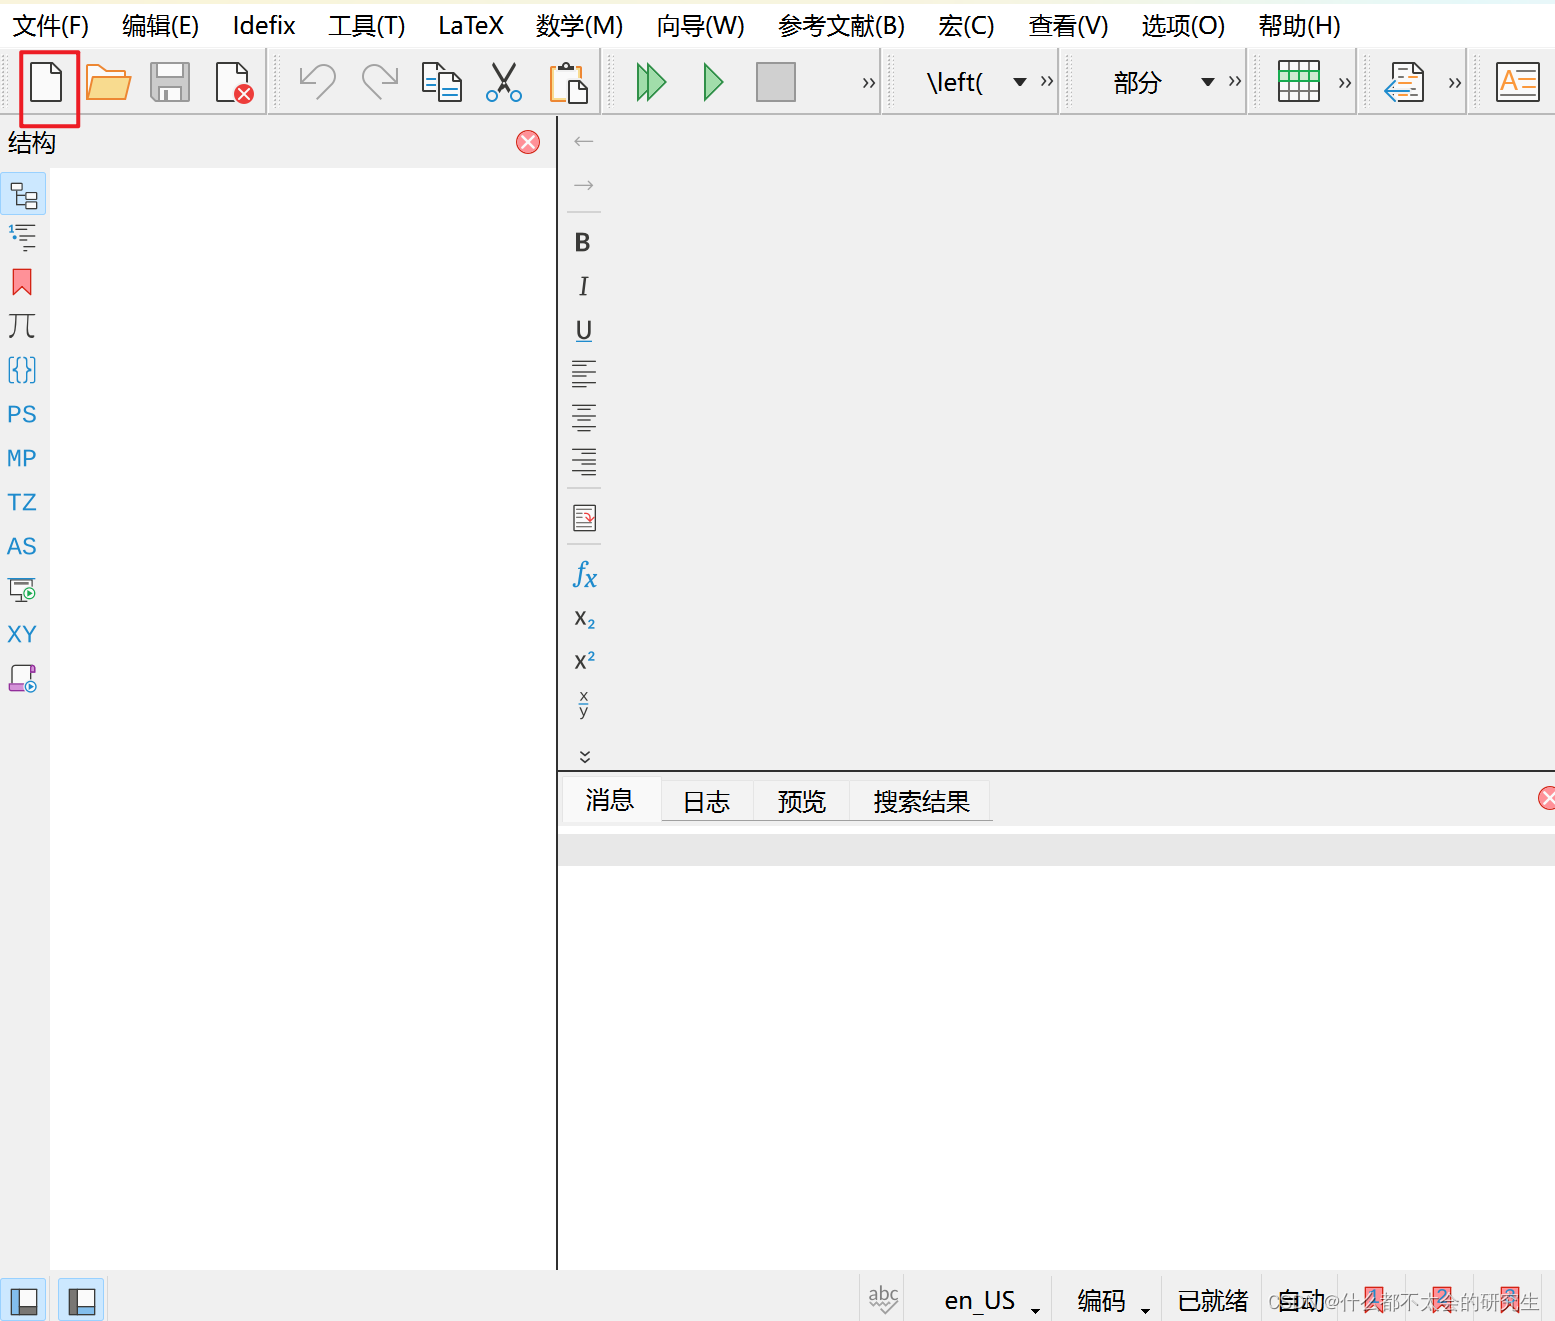The width and height of the screenshot is (1555, 1321).
Task: Cut selection with the scissors icon
Action: pos(504,82)
